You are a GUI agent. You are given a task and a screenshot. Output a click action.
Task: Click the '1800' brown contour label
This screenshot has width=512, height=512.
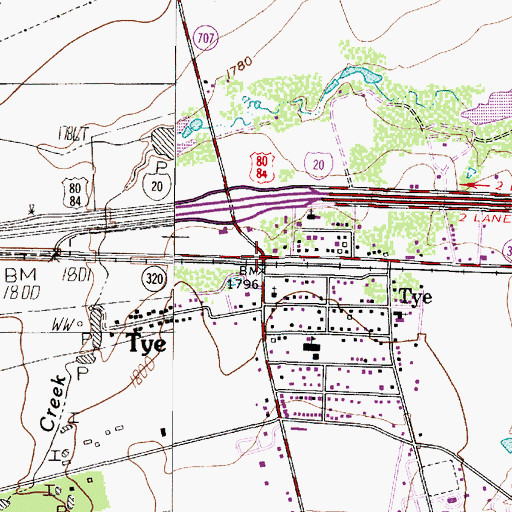click(143, 372)
